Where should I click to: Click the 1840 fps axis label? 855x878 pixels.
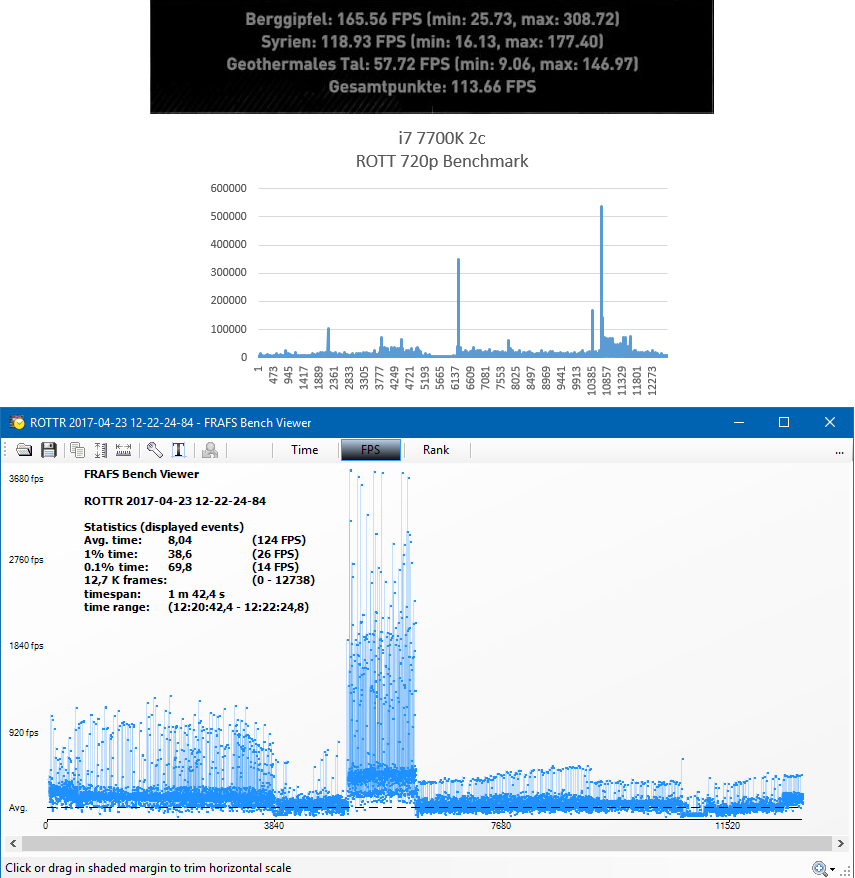coord(26,646)
